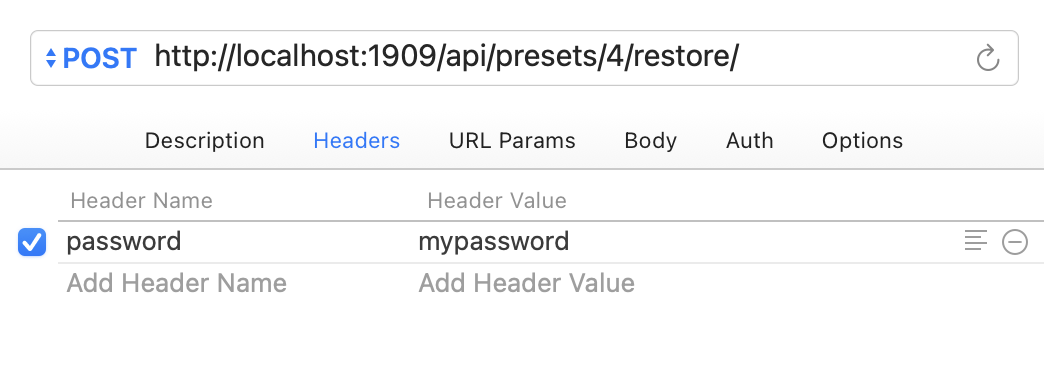
Task: Click the up-down arrows beside POST
Action: (51, 58)
